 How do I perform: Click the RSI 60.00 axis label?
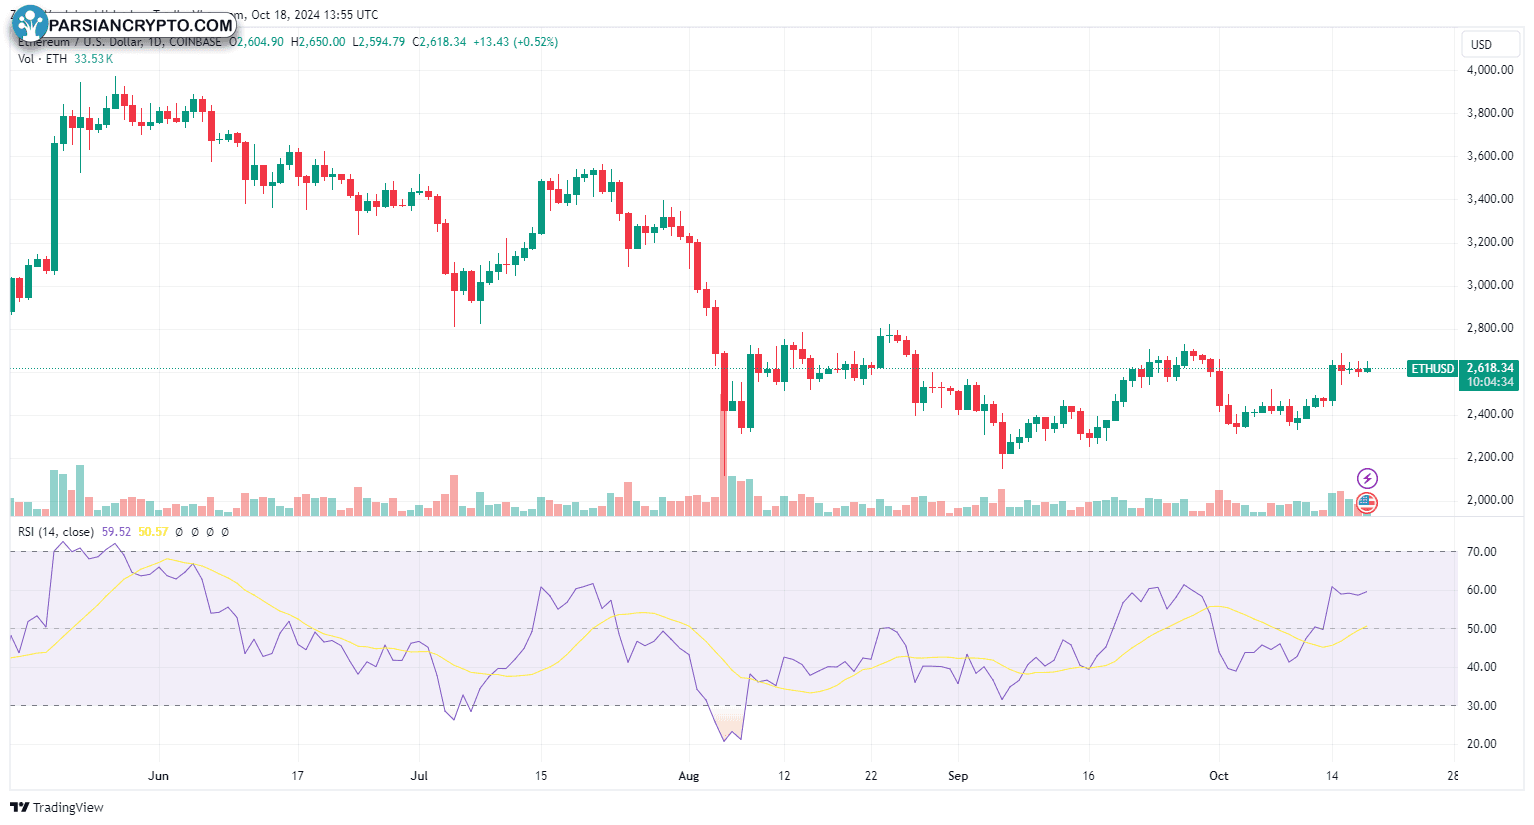[1482, 590]
